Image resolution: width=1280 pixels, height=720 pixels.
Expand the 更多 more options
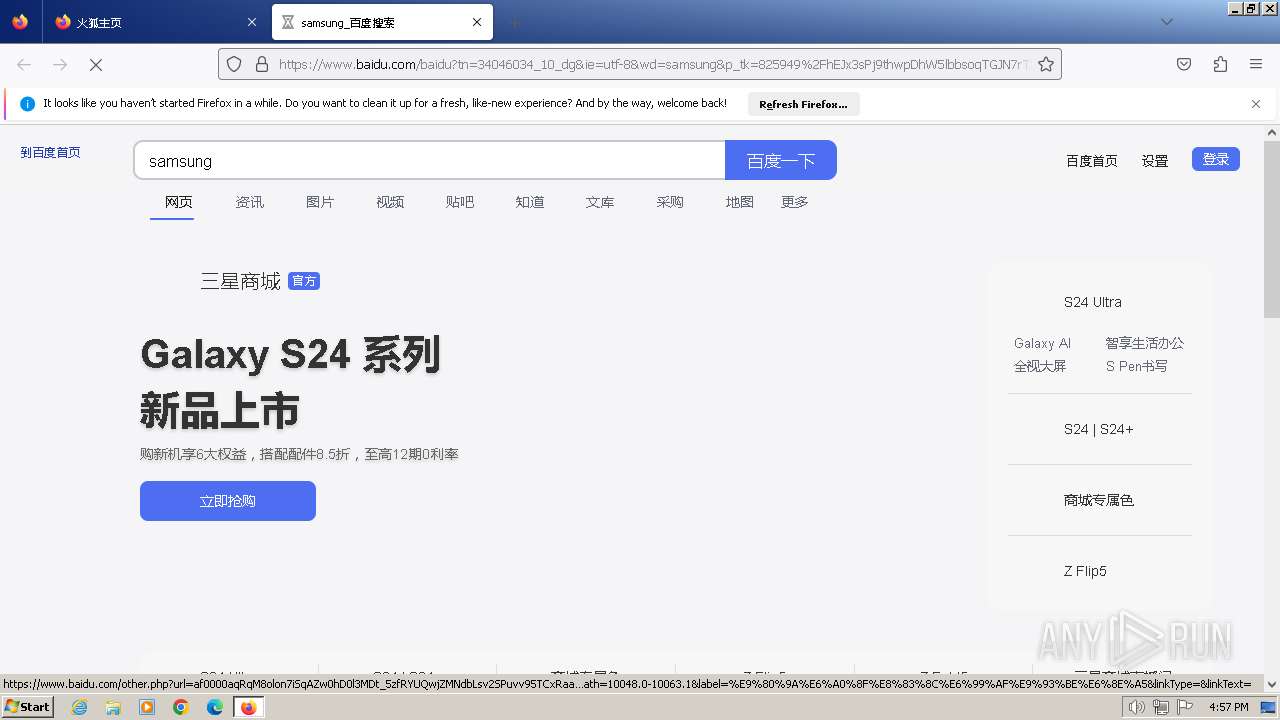795,202
